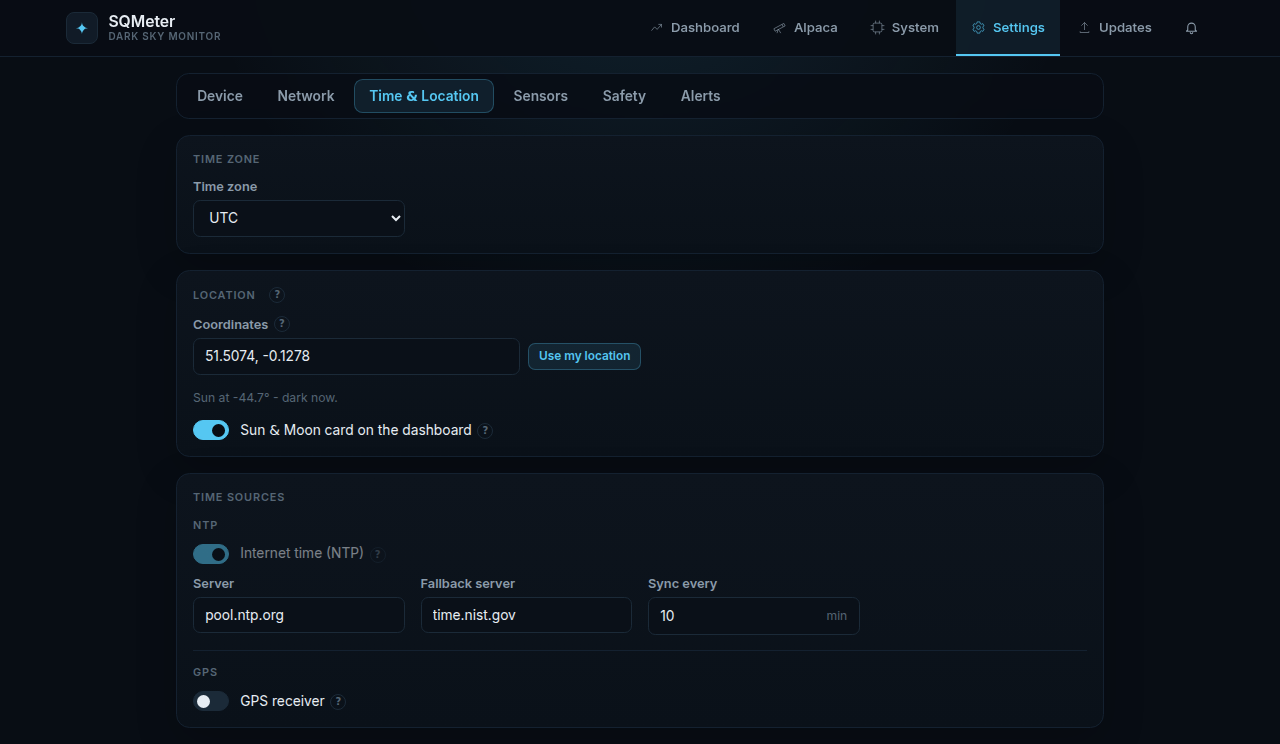The image size is (1280, 744).
Task: Open the Time zone dropdown
Action: [299, 218]
